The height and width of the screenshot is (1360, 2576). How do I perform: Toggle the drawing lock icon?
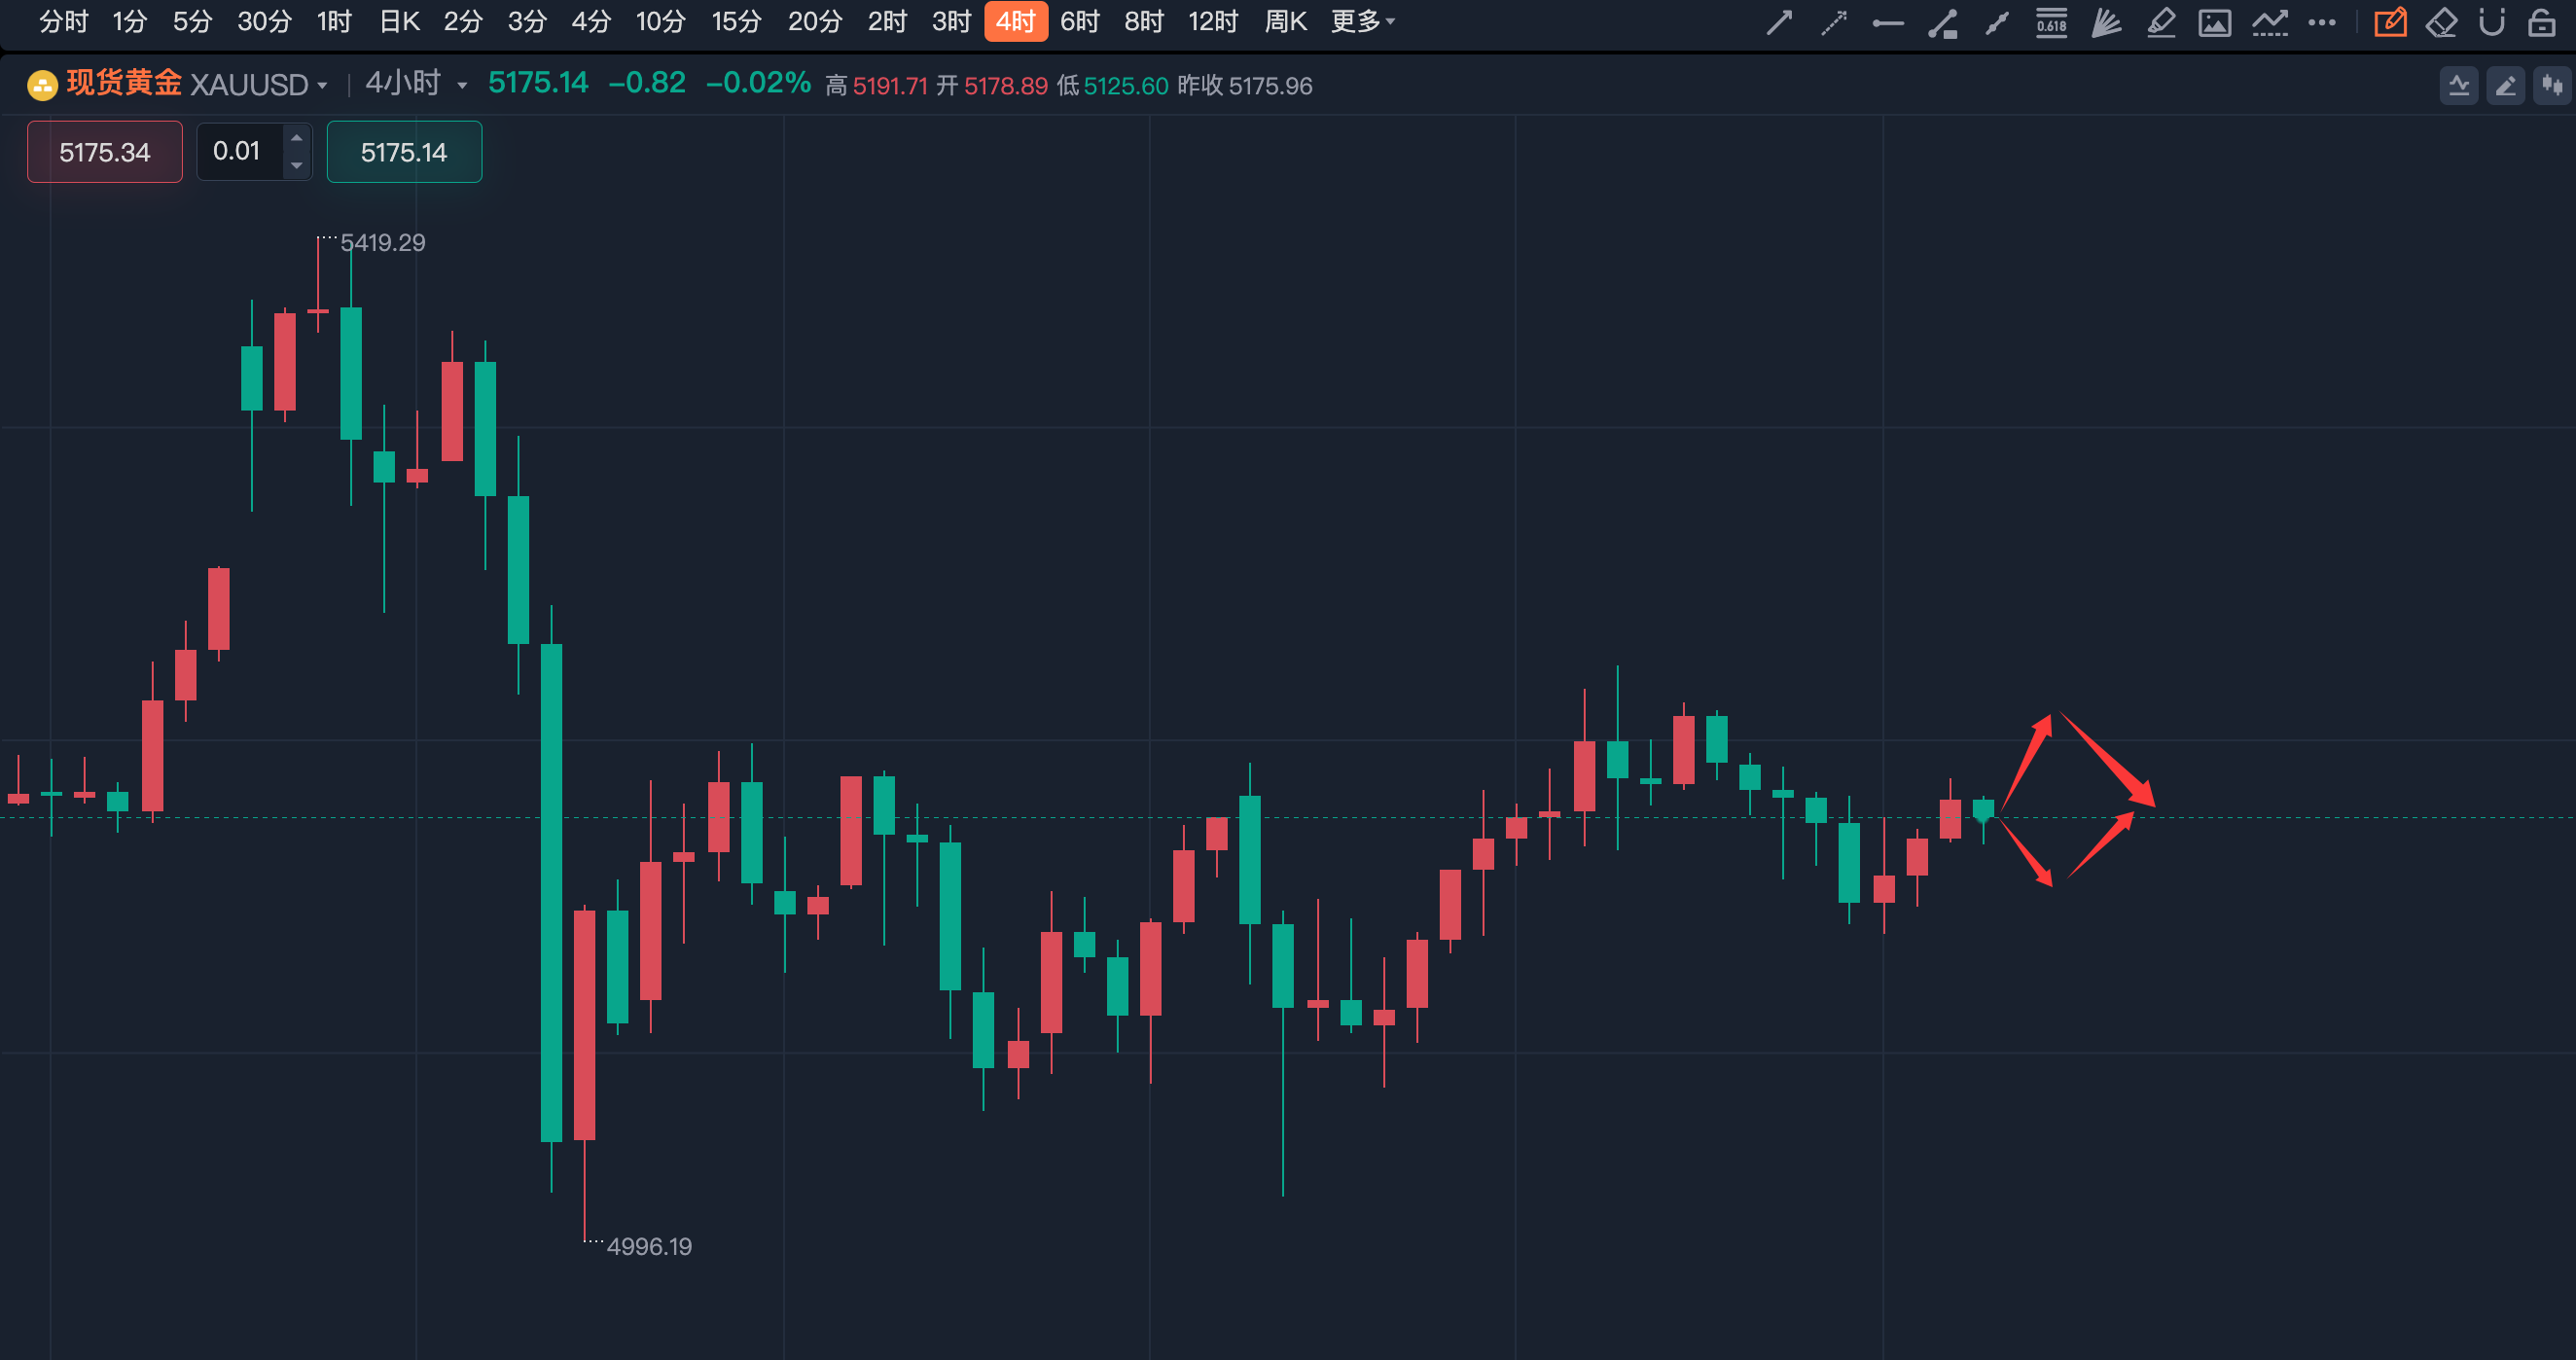pyautogui.click(x=2541, y=22)
